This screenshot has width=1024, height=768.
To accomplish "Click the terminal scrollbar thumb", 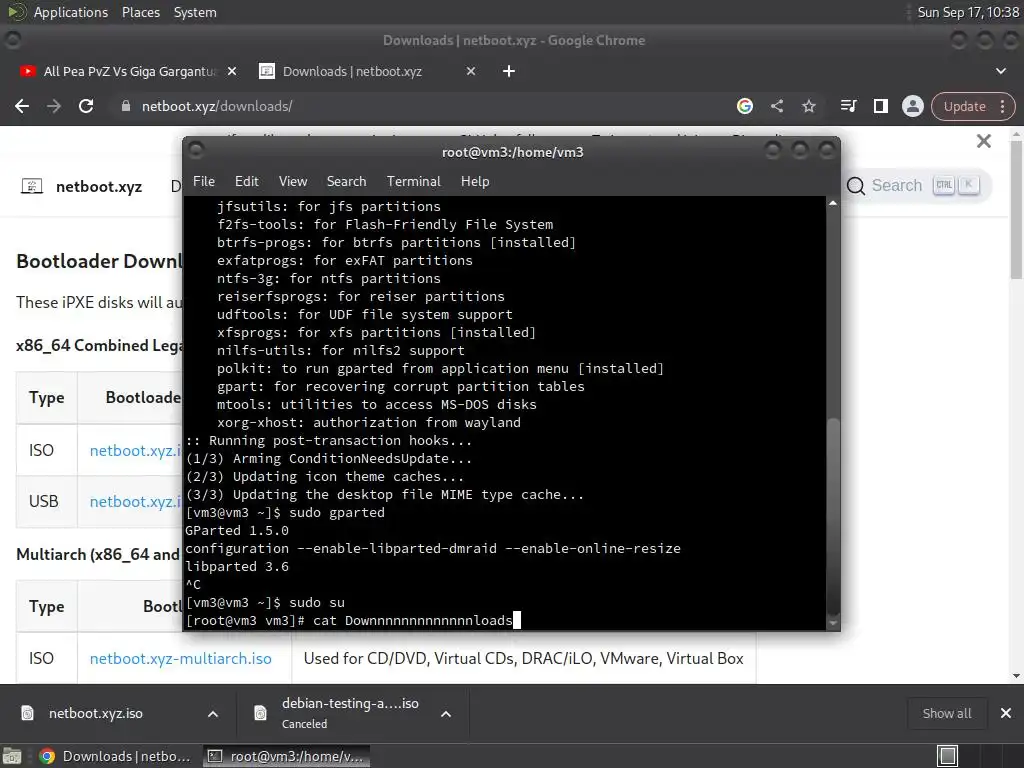I will [x=833, y=516].
